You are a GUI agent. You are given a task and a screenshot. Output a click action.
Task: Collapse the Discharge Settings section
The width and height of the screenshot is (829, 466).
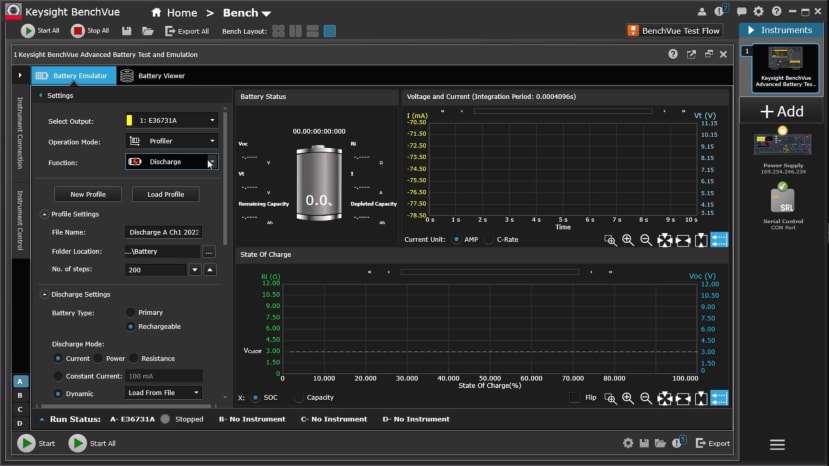[x=44, y=294]
